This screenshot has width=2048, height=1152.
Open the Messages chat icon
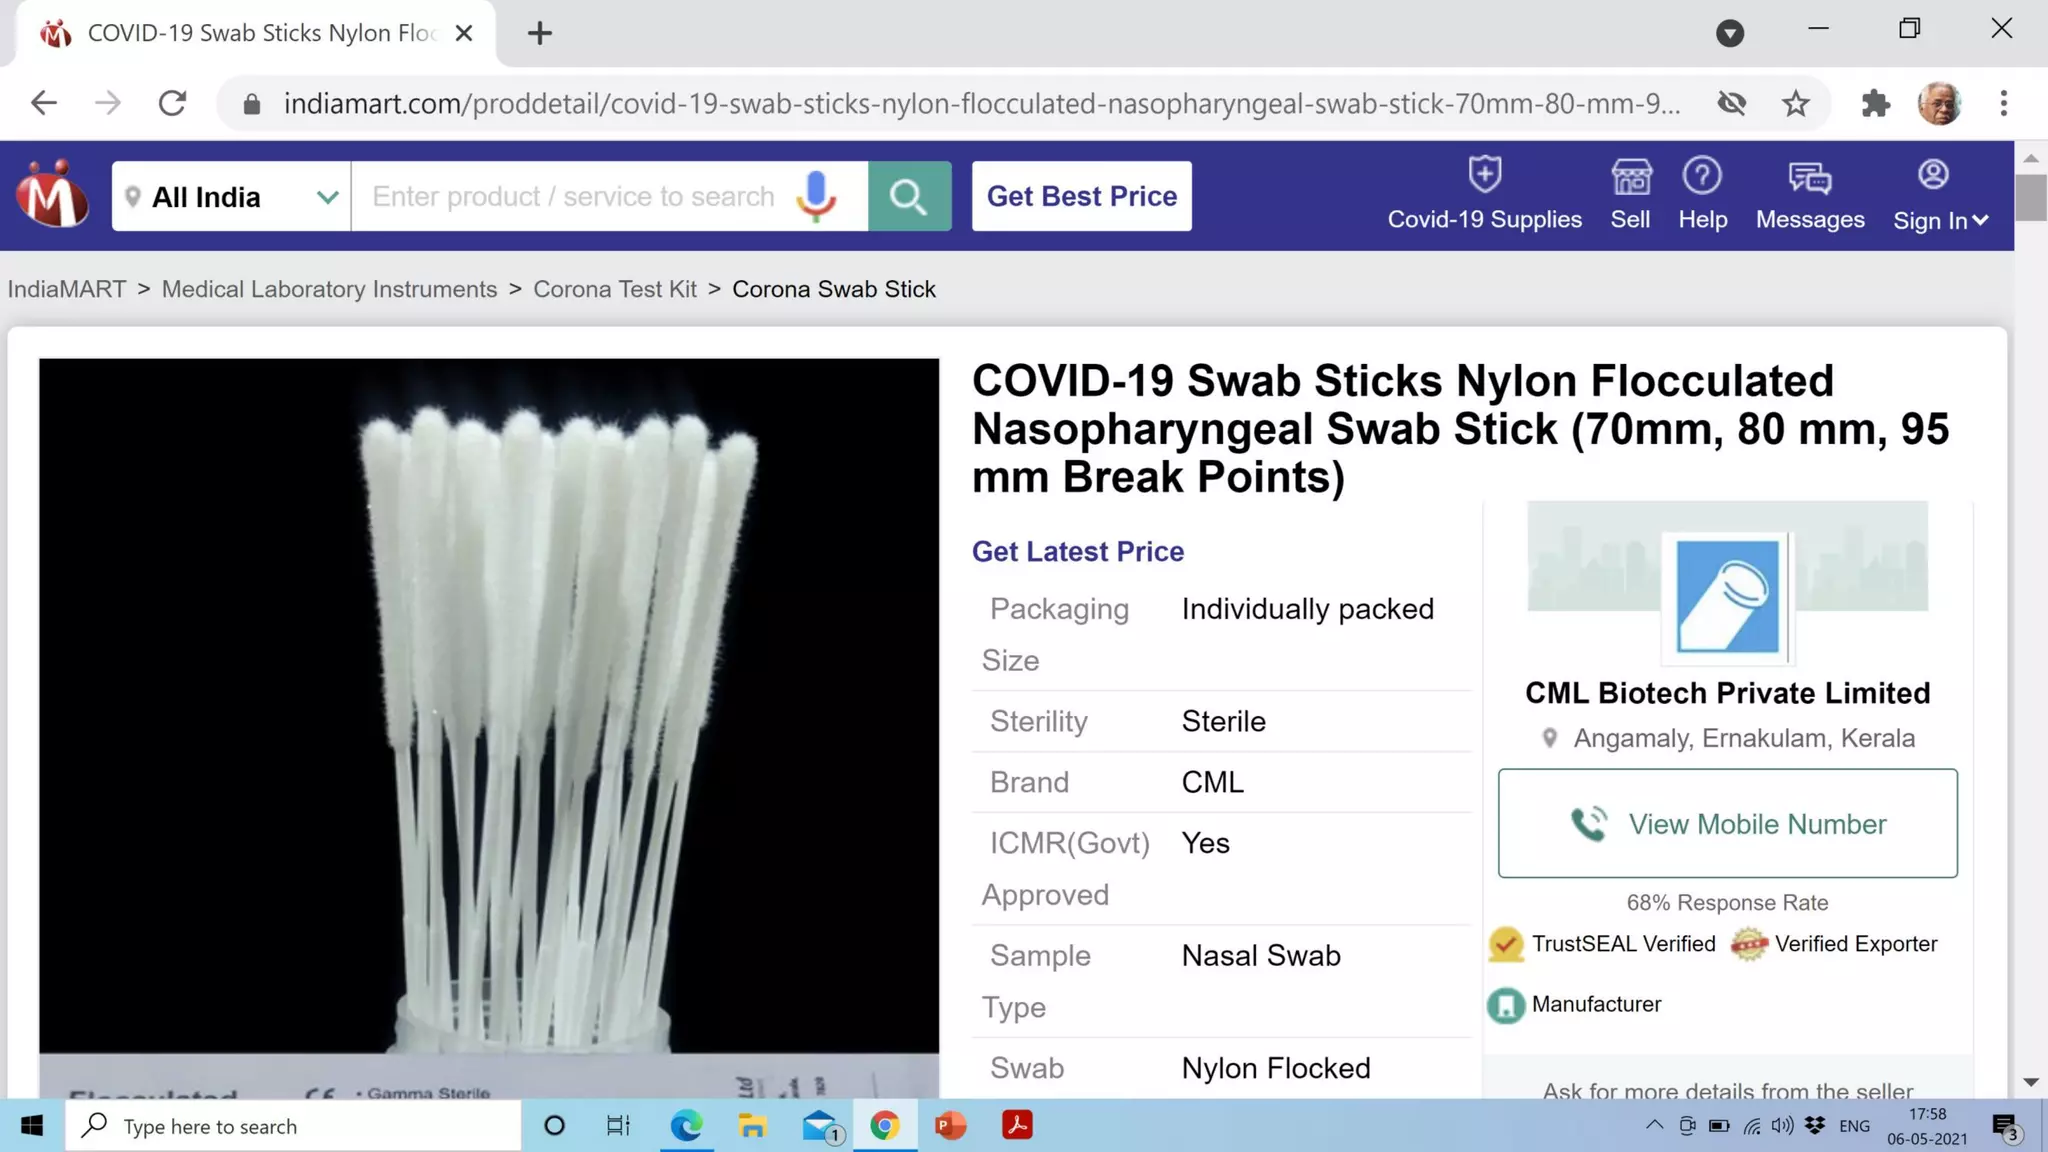(1809, 178)
